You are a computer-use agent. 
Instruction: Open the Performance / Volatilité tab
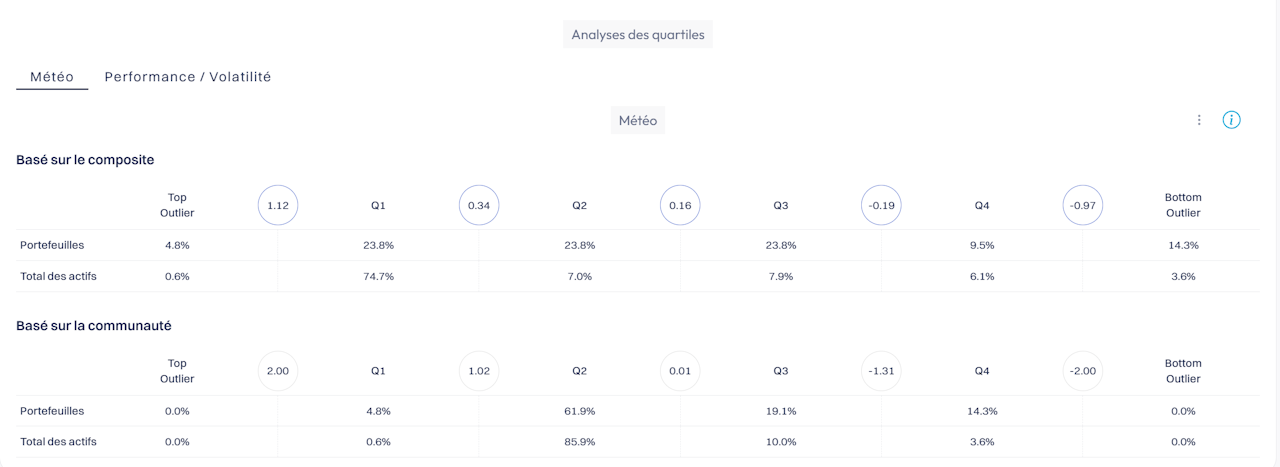tap(188, 77)
